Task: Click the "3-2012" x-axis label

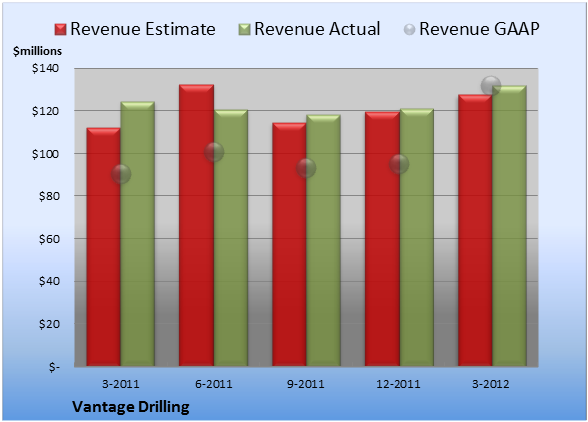Action: [x=490, y=384]
